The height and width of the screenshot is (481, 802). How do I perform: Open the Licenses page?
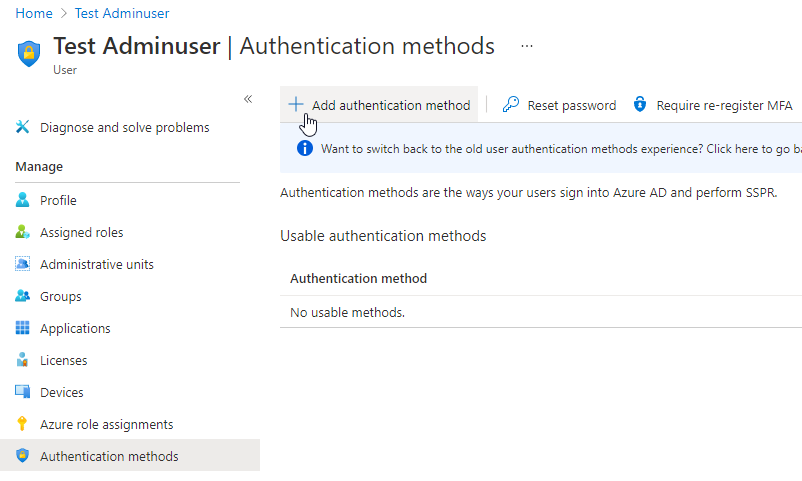tap(64, 360)
